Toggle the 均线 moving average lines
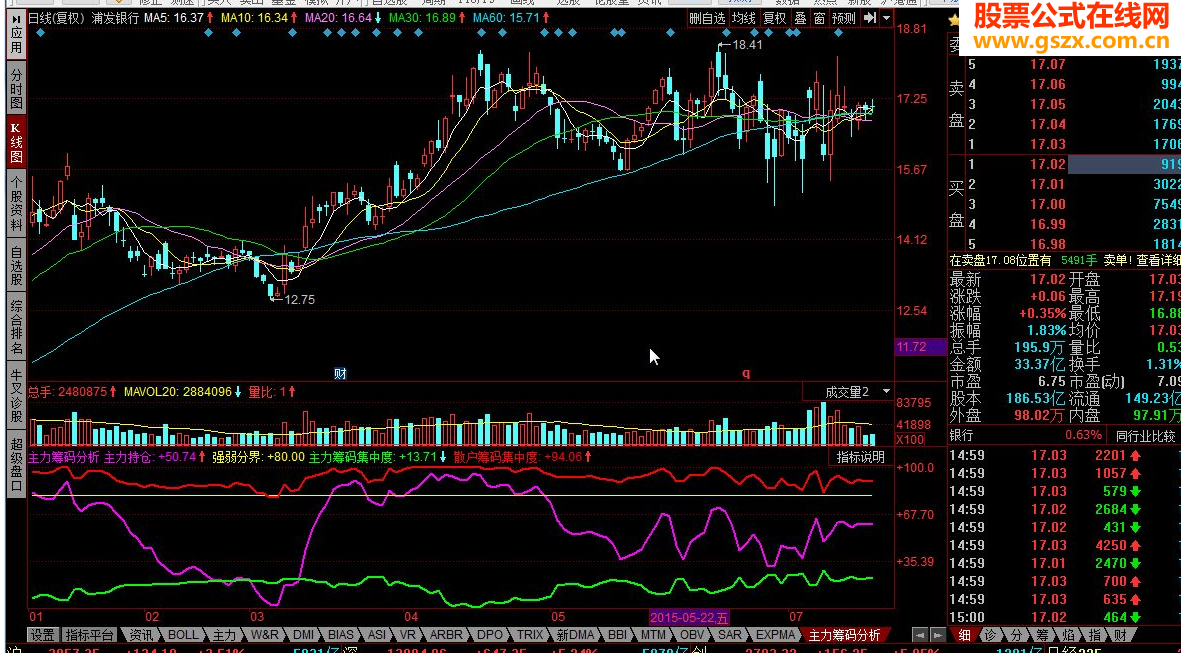The height and width of the screenshot is (653, 1181). click(744, 18)
